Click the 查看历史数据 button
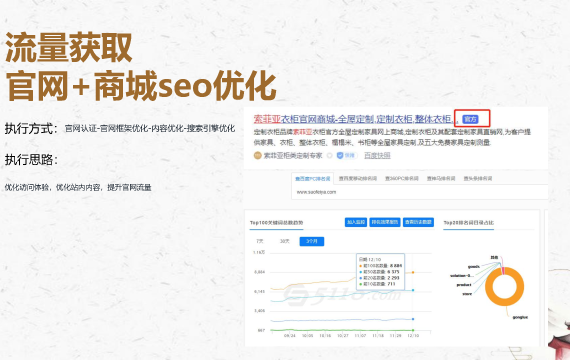This screenshot has width=570, height=360. pos(418,222)
